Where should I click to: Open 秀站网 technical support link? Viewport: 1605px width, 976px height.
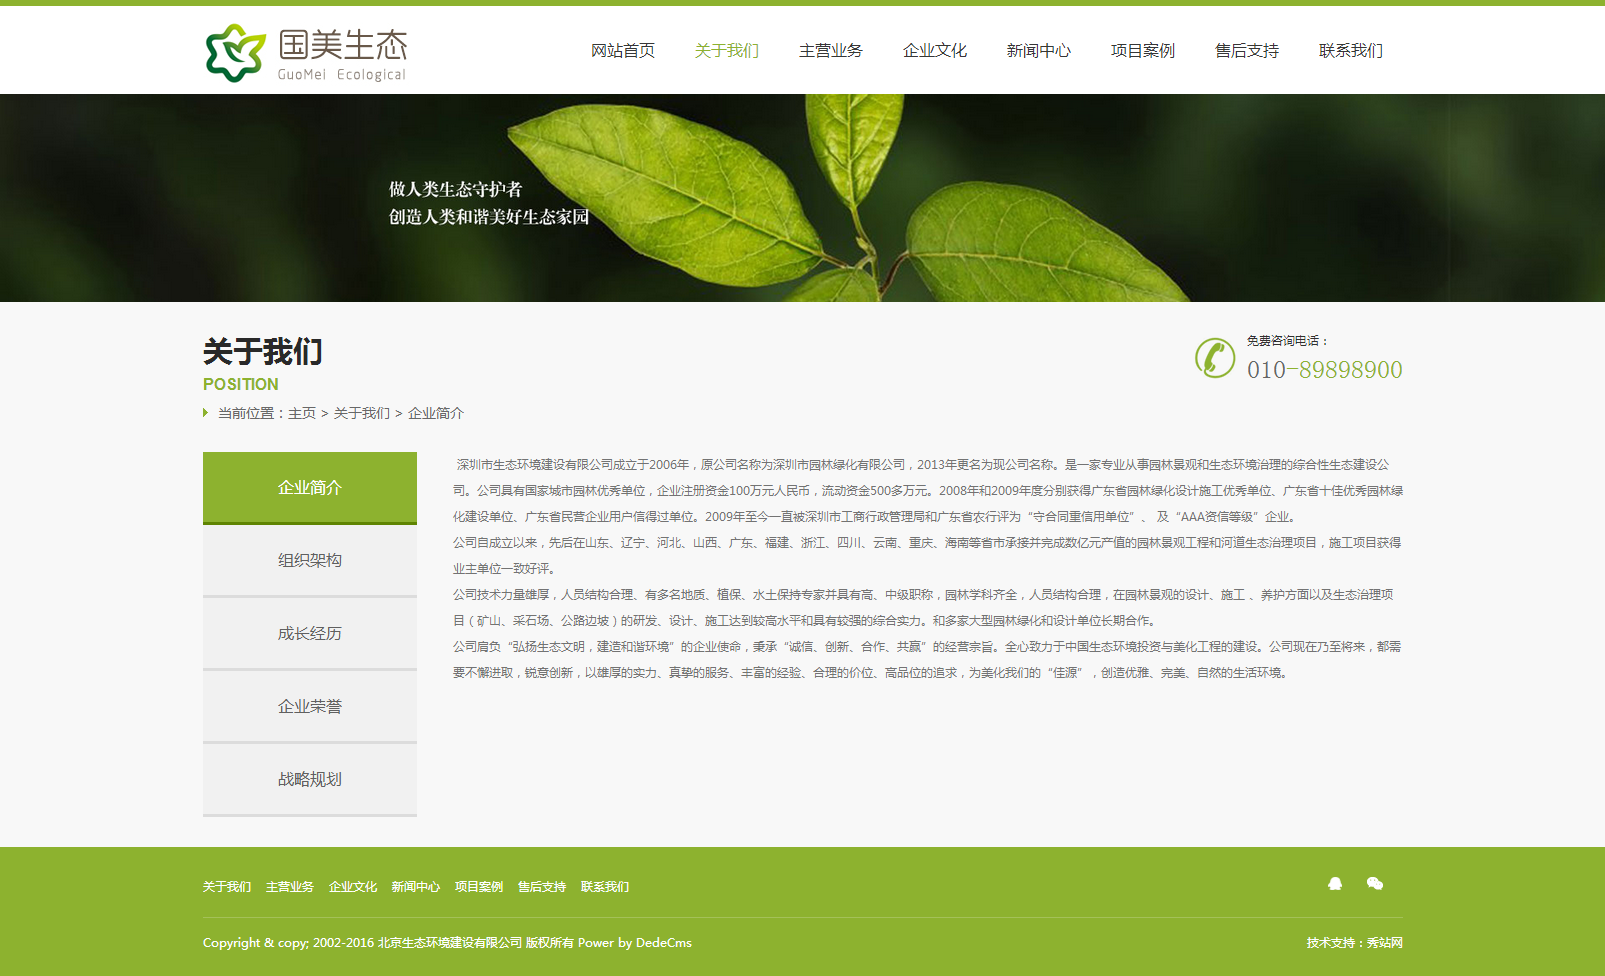pos(1384,943)
